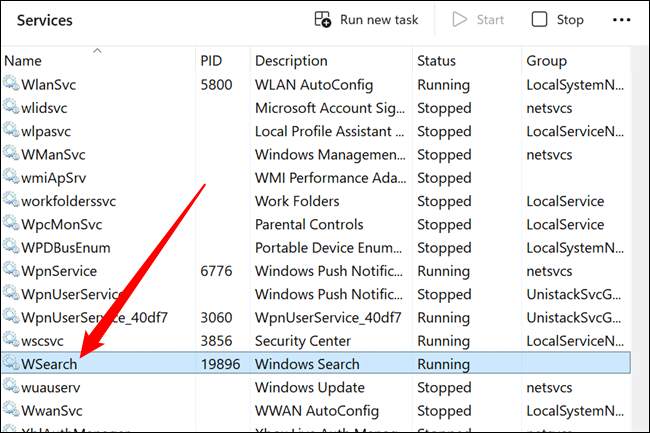Viewport: 650px width, 433px height.
Task: Sort services by the Name column header
Action: (x=23, y=61)
